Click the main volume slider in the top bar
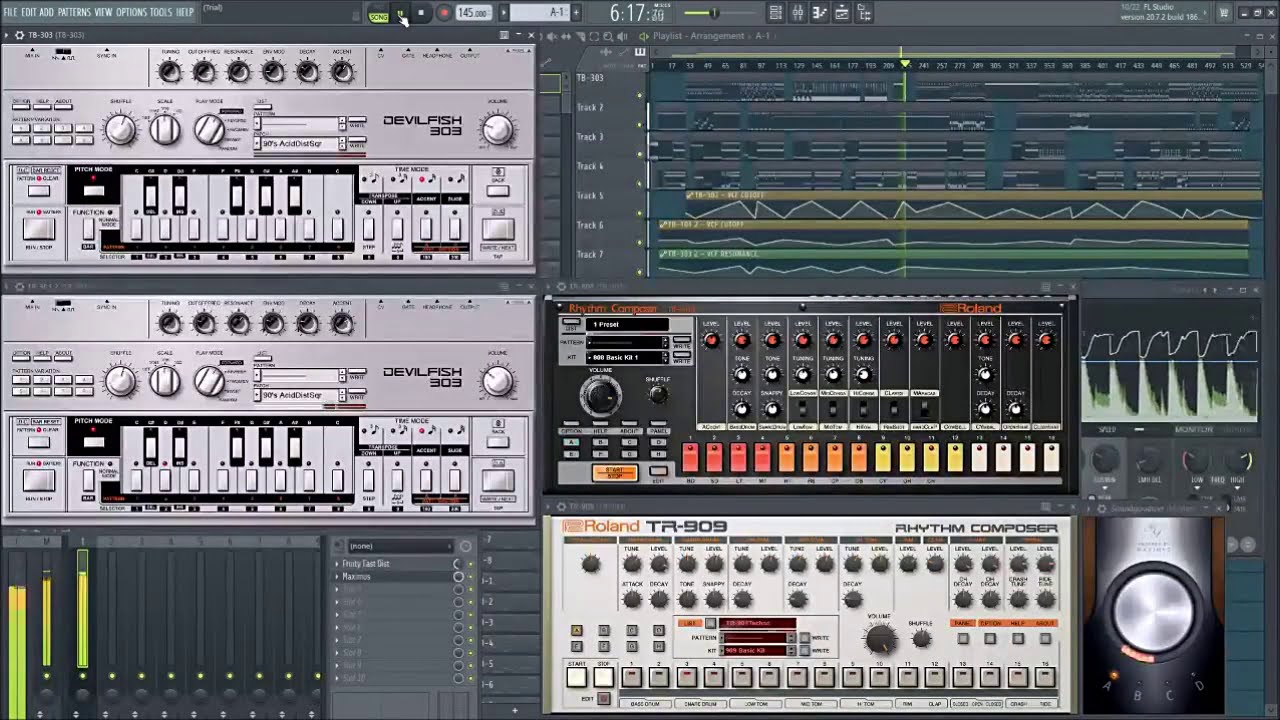The height and width of the screenshot is (720, 1280). pos(716,13)
